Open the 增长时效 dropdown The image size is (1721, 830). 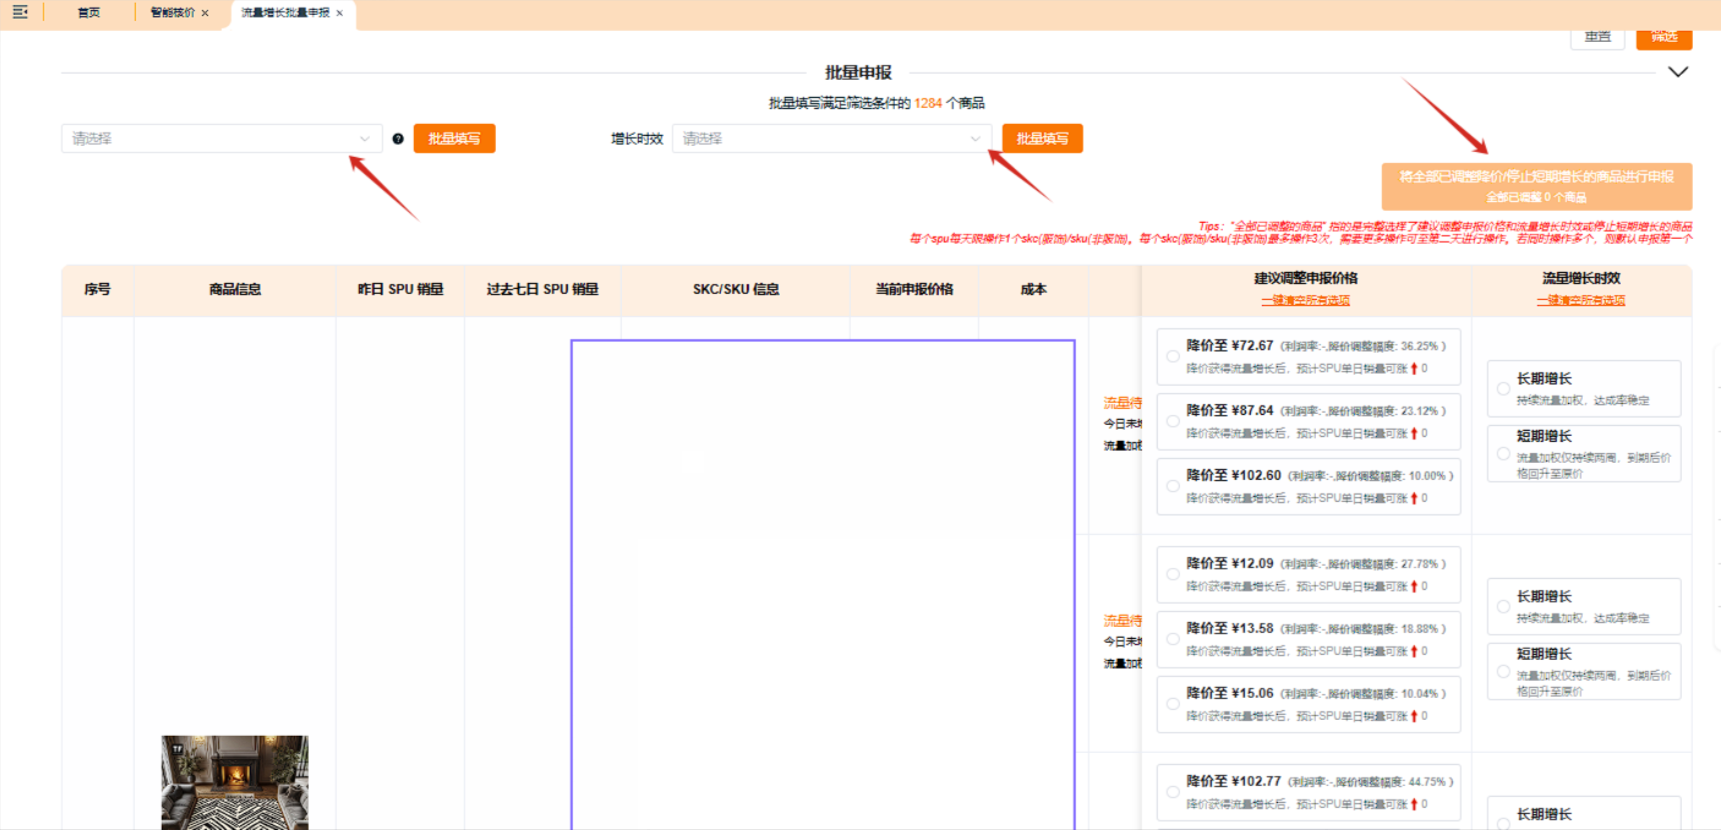[x=831, y=139]
